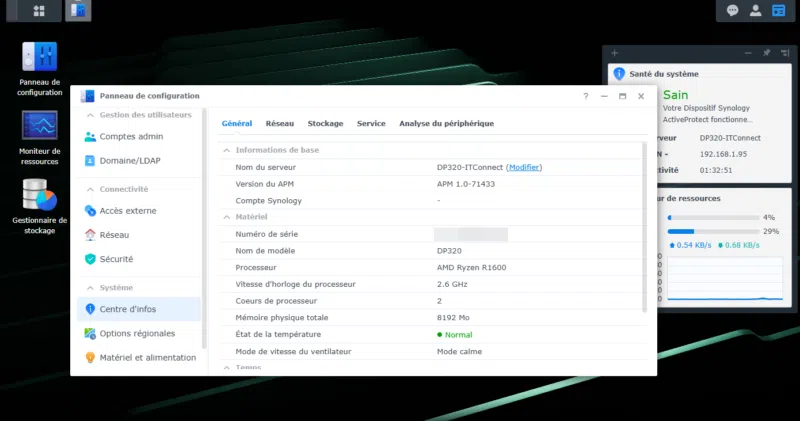Screen dimensions: 800x421
Task: Switch to the Service tab
Action: point(371,123)
